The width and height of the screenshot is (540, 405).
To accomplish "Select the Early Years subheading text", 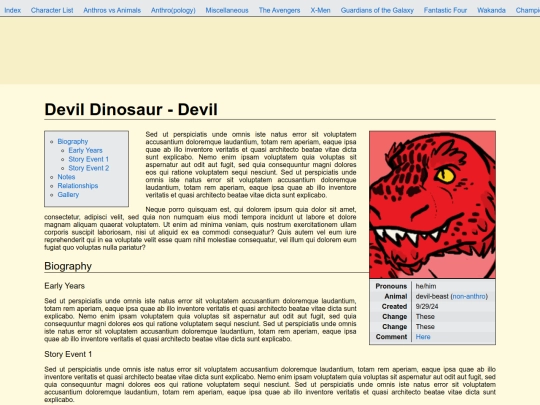I will [x=64, y=286].
